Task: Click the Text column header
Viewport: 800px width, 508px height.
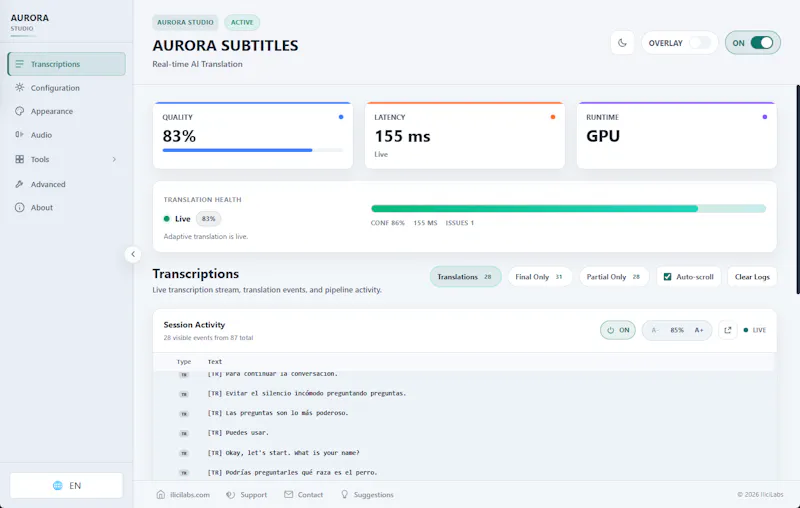Action: 215,362
